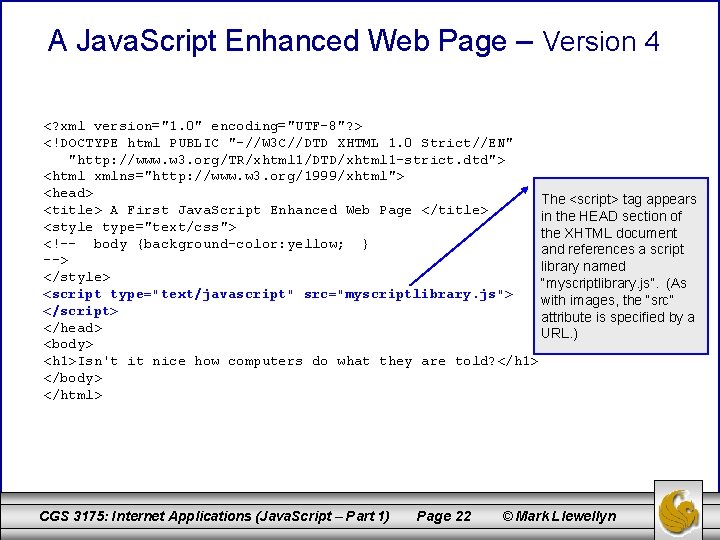
Task: Click the opening '<body>' tag line
Action: pyautogui.click(x=68, y=344)
